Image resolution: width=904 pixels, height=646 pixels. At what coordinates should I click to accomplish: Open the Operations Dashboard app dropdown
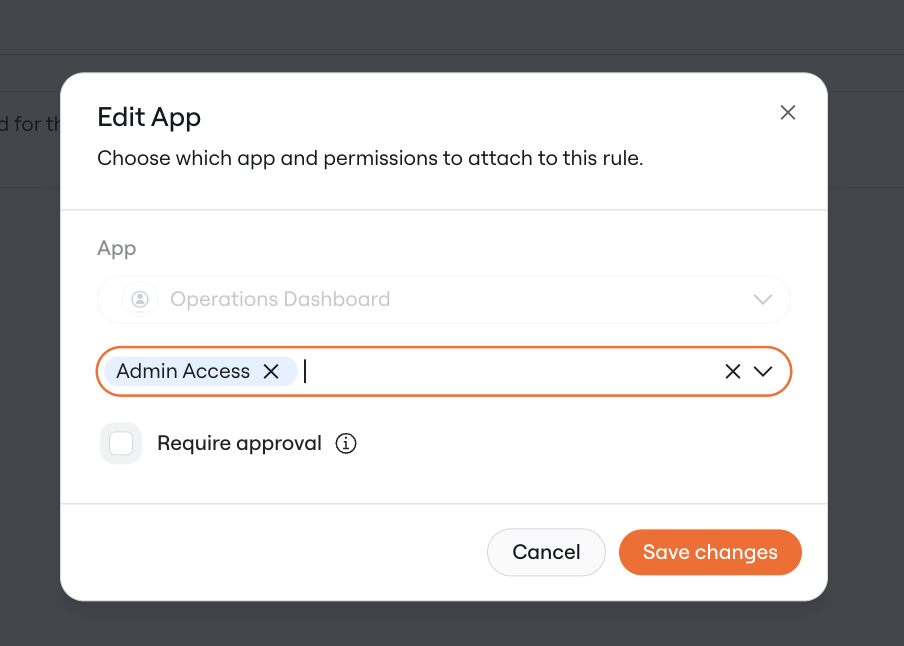[443, 299]
